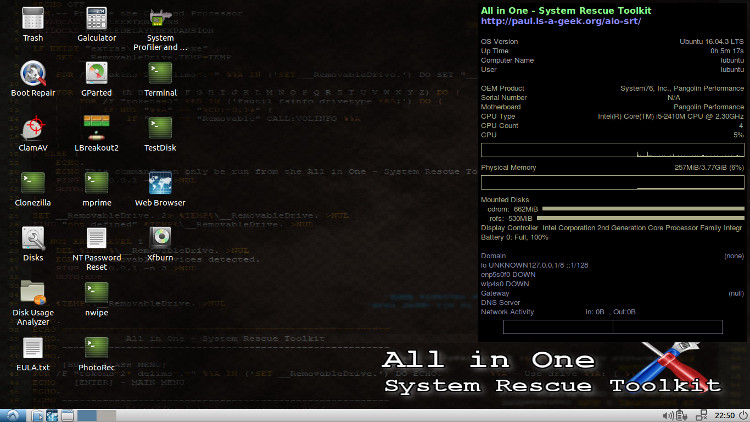Click the cdrom 662MiB disk usage bar
Viewport: 750px width, 422px height.
point(643,209)
